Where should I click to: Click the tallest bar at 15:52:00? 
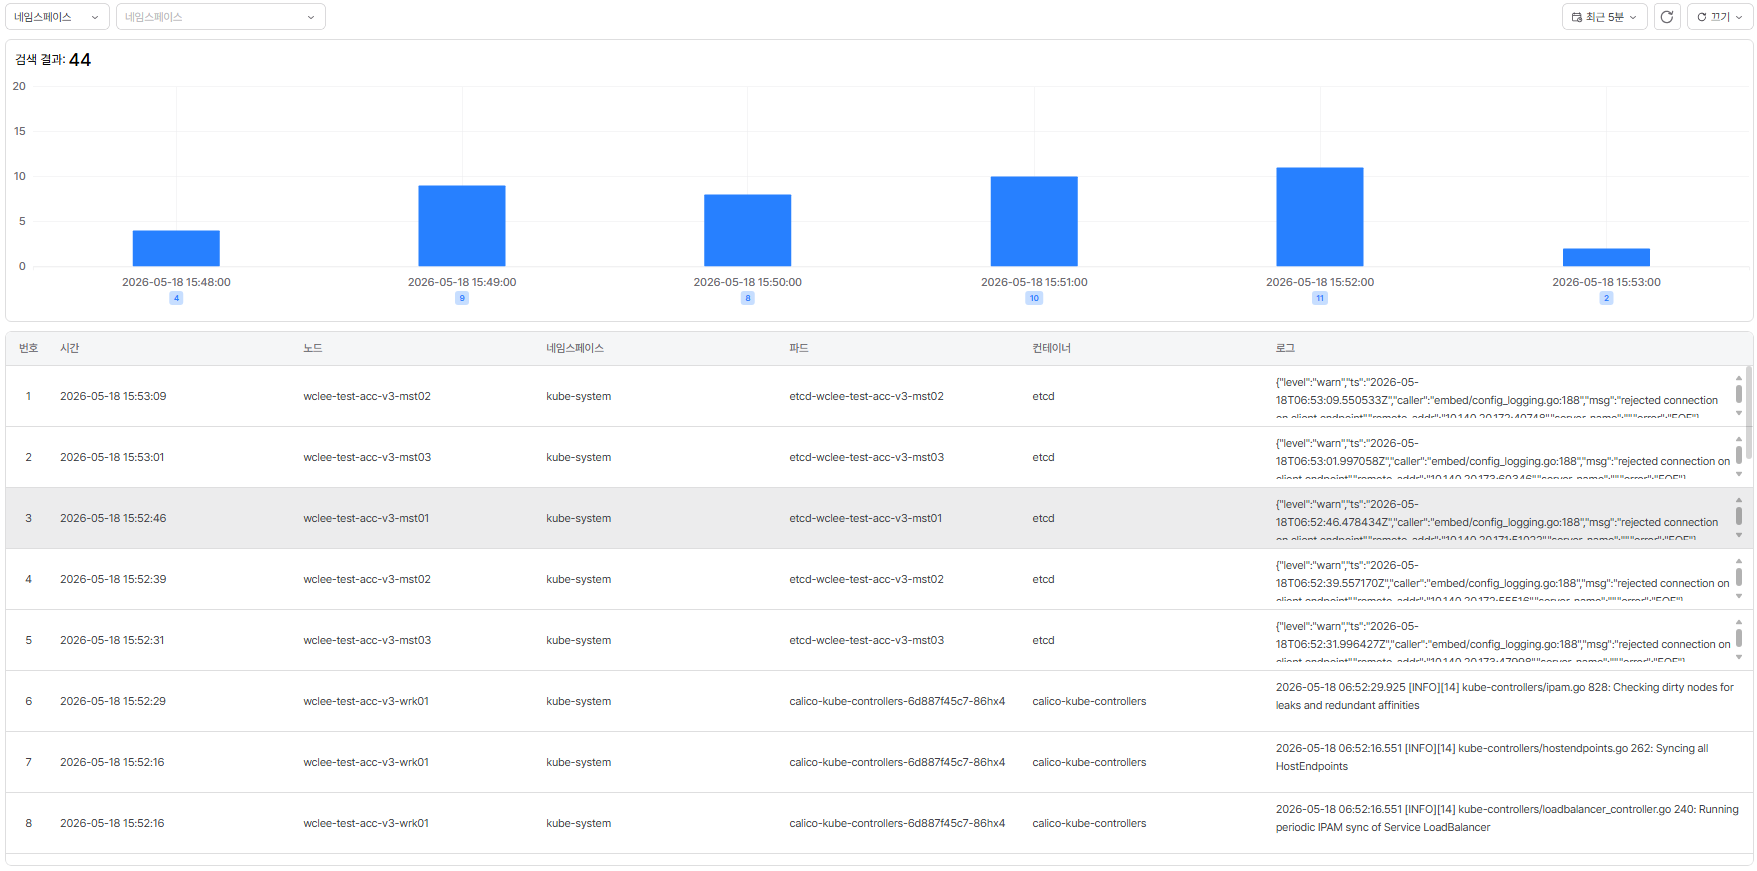pos(1320,217)
